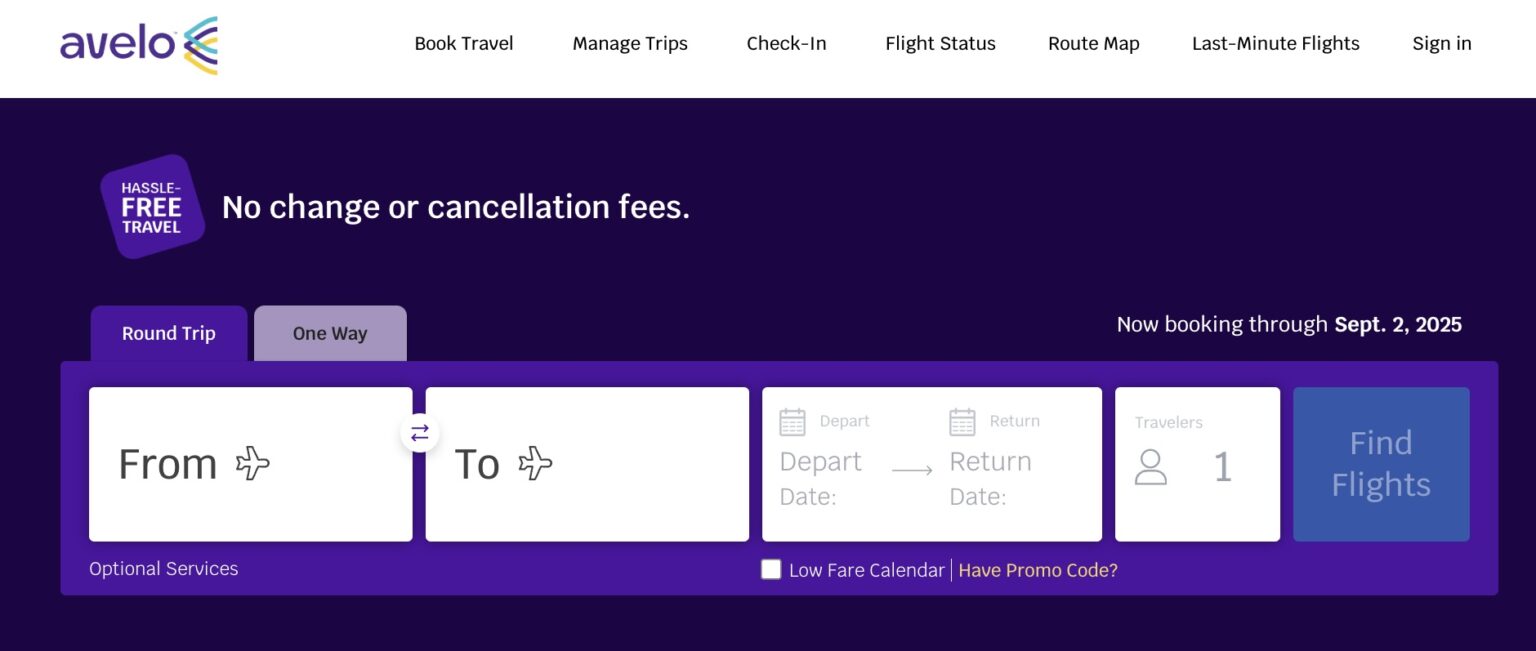Switch to One Way trip type
This screenshot has width=1536, height=651.
(x=330, y=333)
